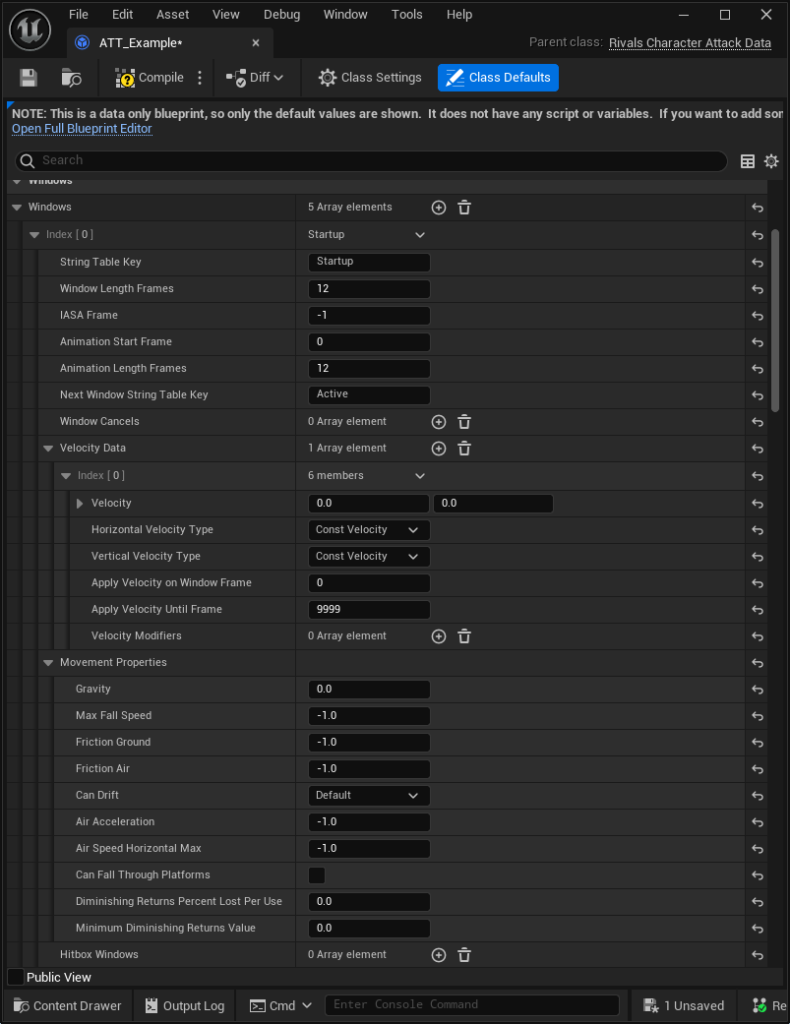Empty the Windows array with the trash icon

pos(464,208)
